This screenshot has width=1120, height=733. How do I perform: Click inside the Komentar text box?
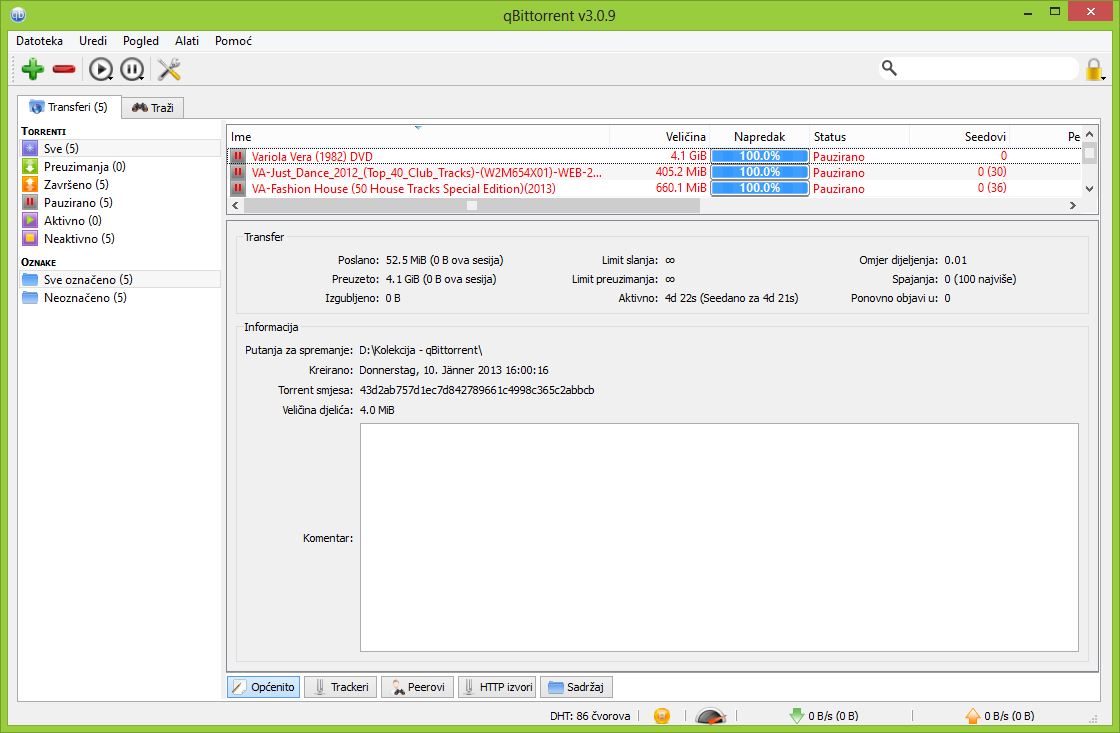719,537
